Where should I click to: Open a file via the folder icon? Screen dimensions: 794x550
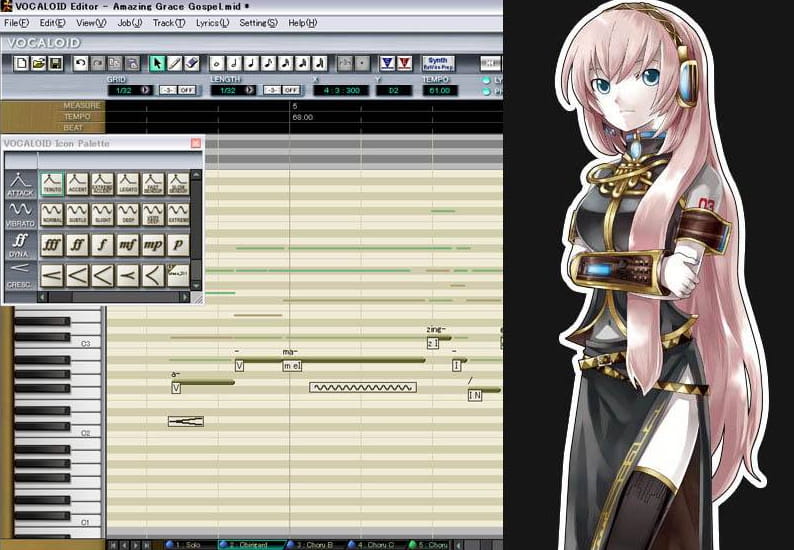click(38, 63)
